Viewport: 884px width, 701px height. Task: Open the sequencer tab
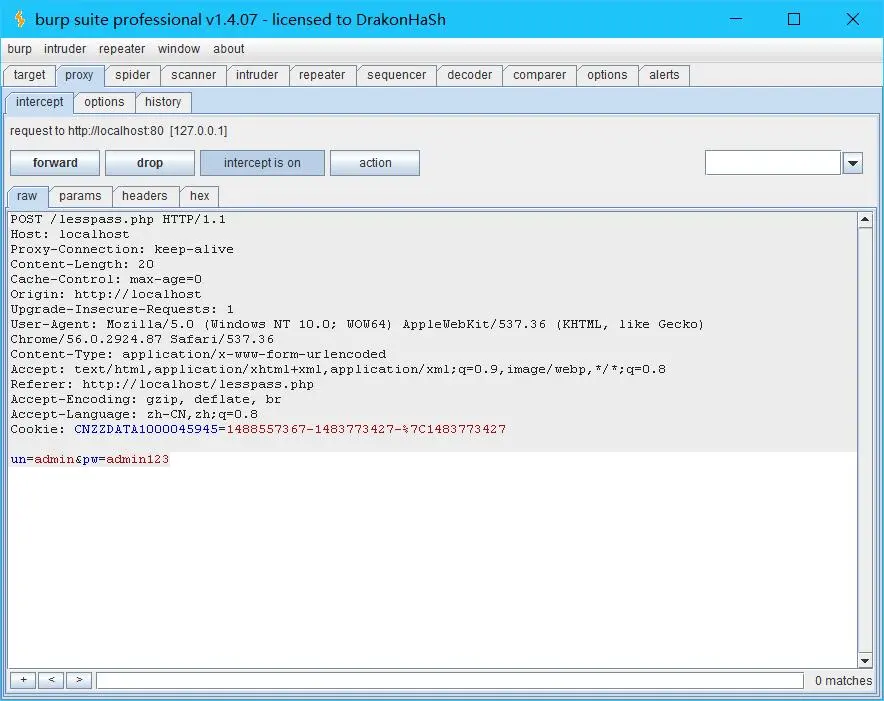click(396, 75)
